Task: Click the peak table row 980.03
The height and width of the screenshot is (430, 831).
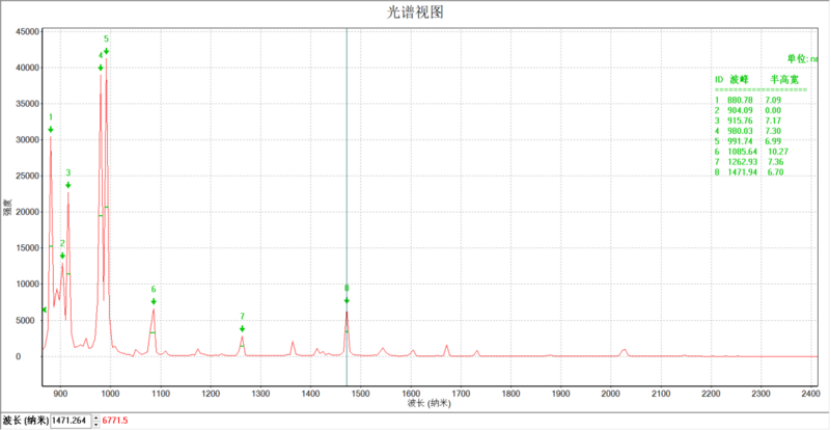Action: click(x=748, y=131)
